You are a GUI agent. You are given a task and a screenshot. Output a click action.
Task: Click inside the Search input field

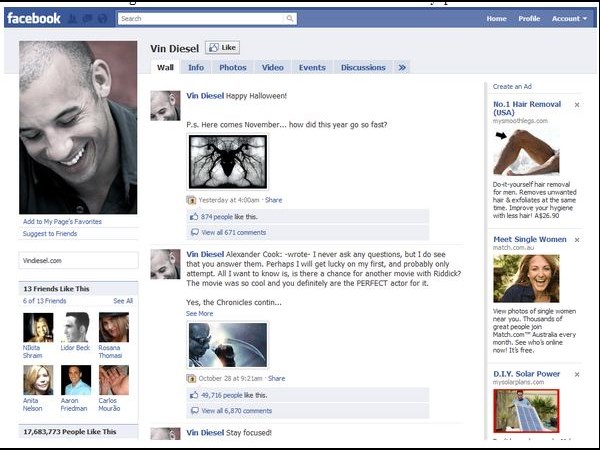[x=200, y=18]
